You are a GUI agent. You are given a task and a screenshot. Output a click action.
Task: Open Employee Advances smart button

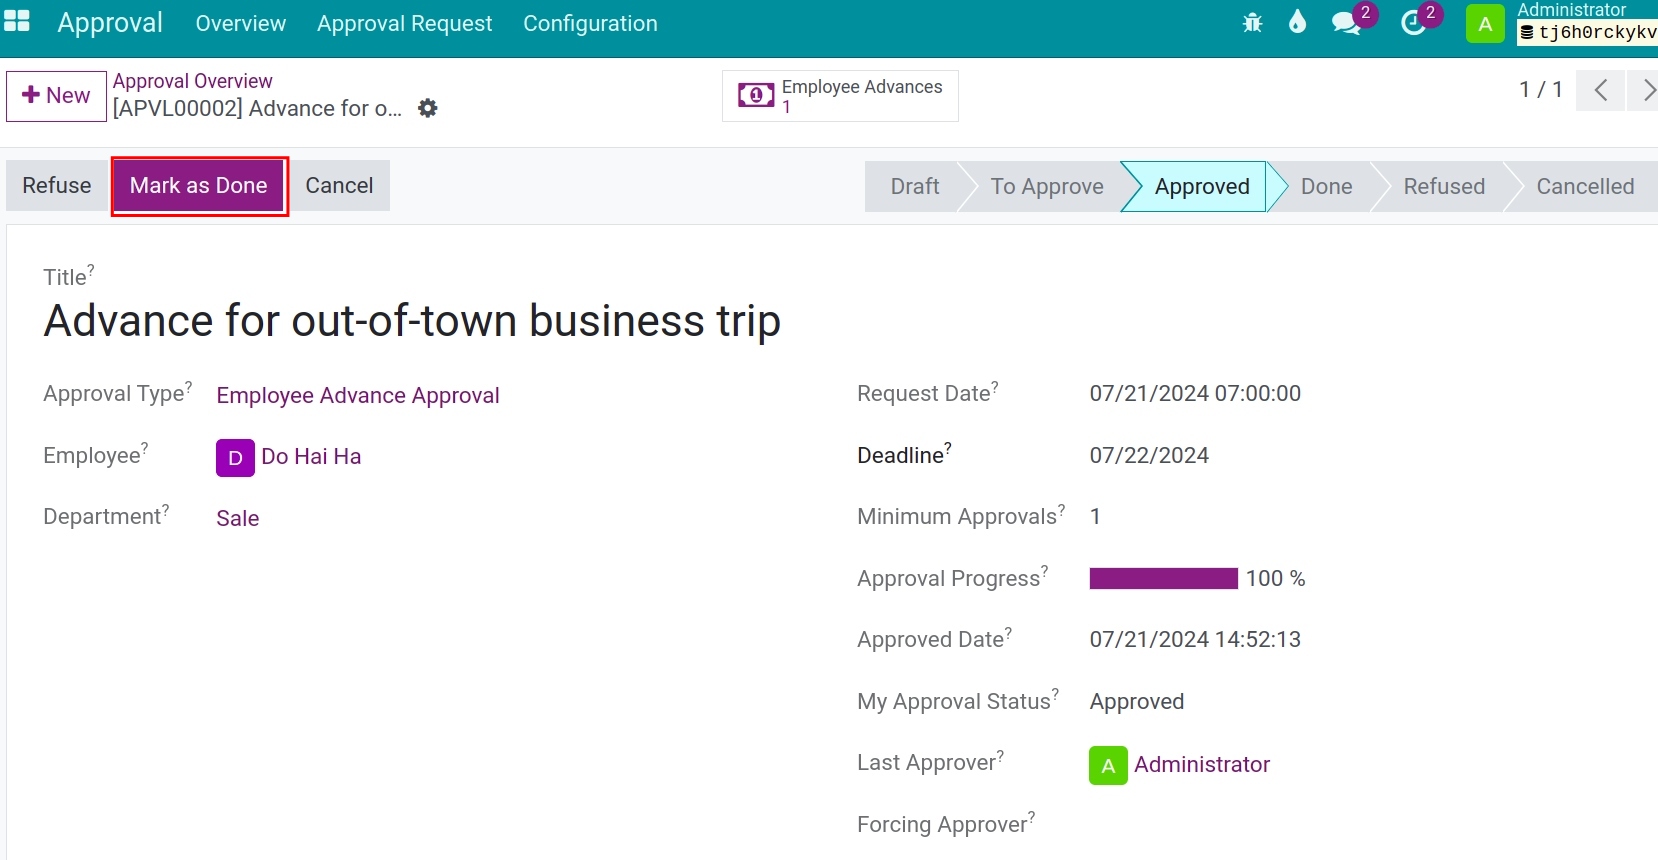click(x=840, y=96)
